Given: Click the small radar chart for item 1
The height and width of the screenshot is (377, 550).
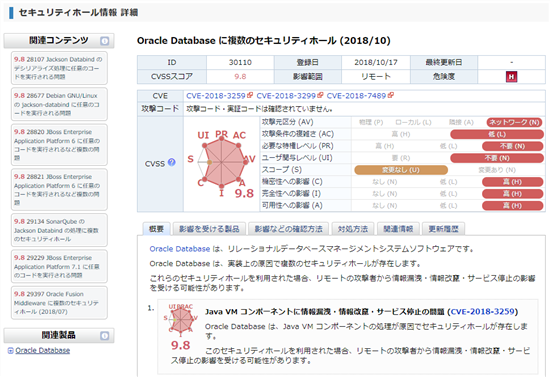Looking at the screenshot, I should pos(181,319).
